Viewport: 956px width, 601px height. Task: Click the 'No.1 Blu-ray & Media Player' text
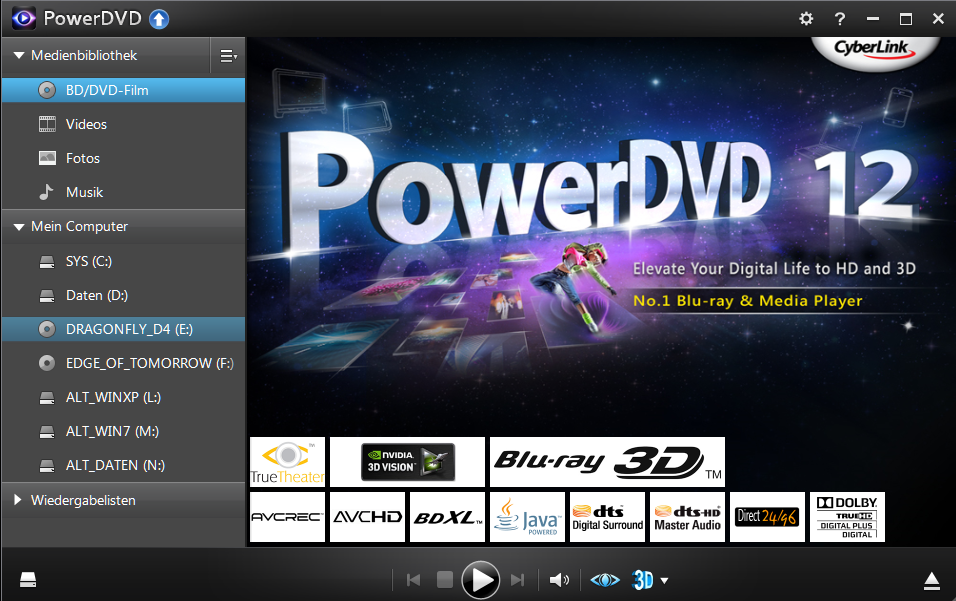click(x=747, y=301)
